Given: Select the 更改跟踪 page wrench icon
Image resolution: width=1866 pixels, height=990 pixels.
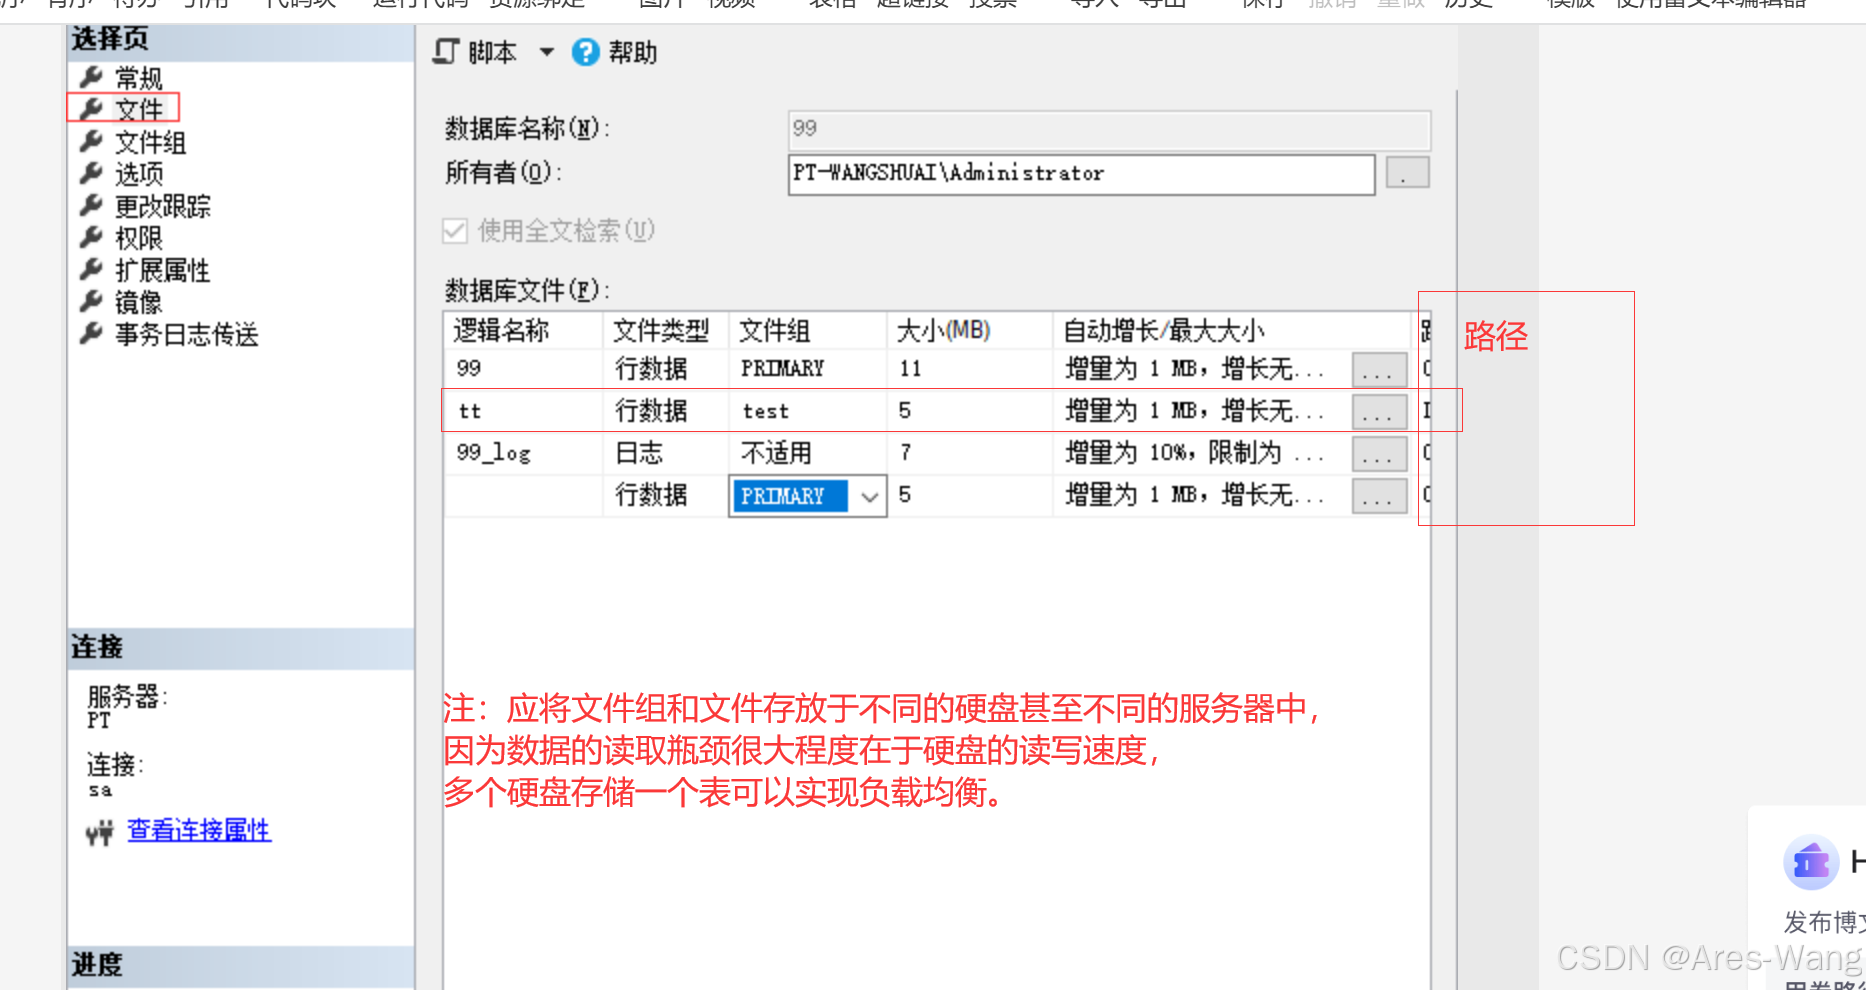Looking at the screenshot, I should 92,205.
